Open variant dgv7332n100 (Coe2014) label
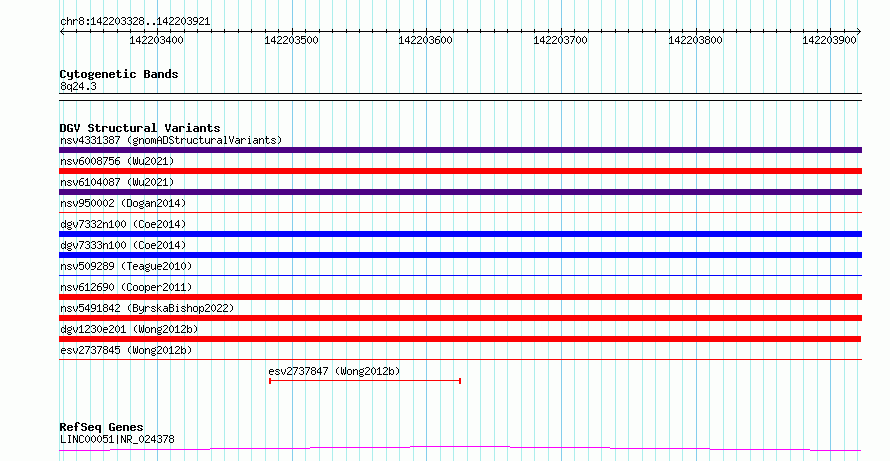The image size is (890, 461). (123, 224)
